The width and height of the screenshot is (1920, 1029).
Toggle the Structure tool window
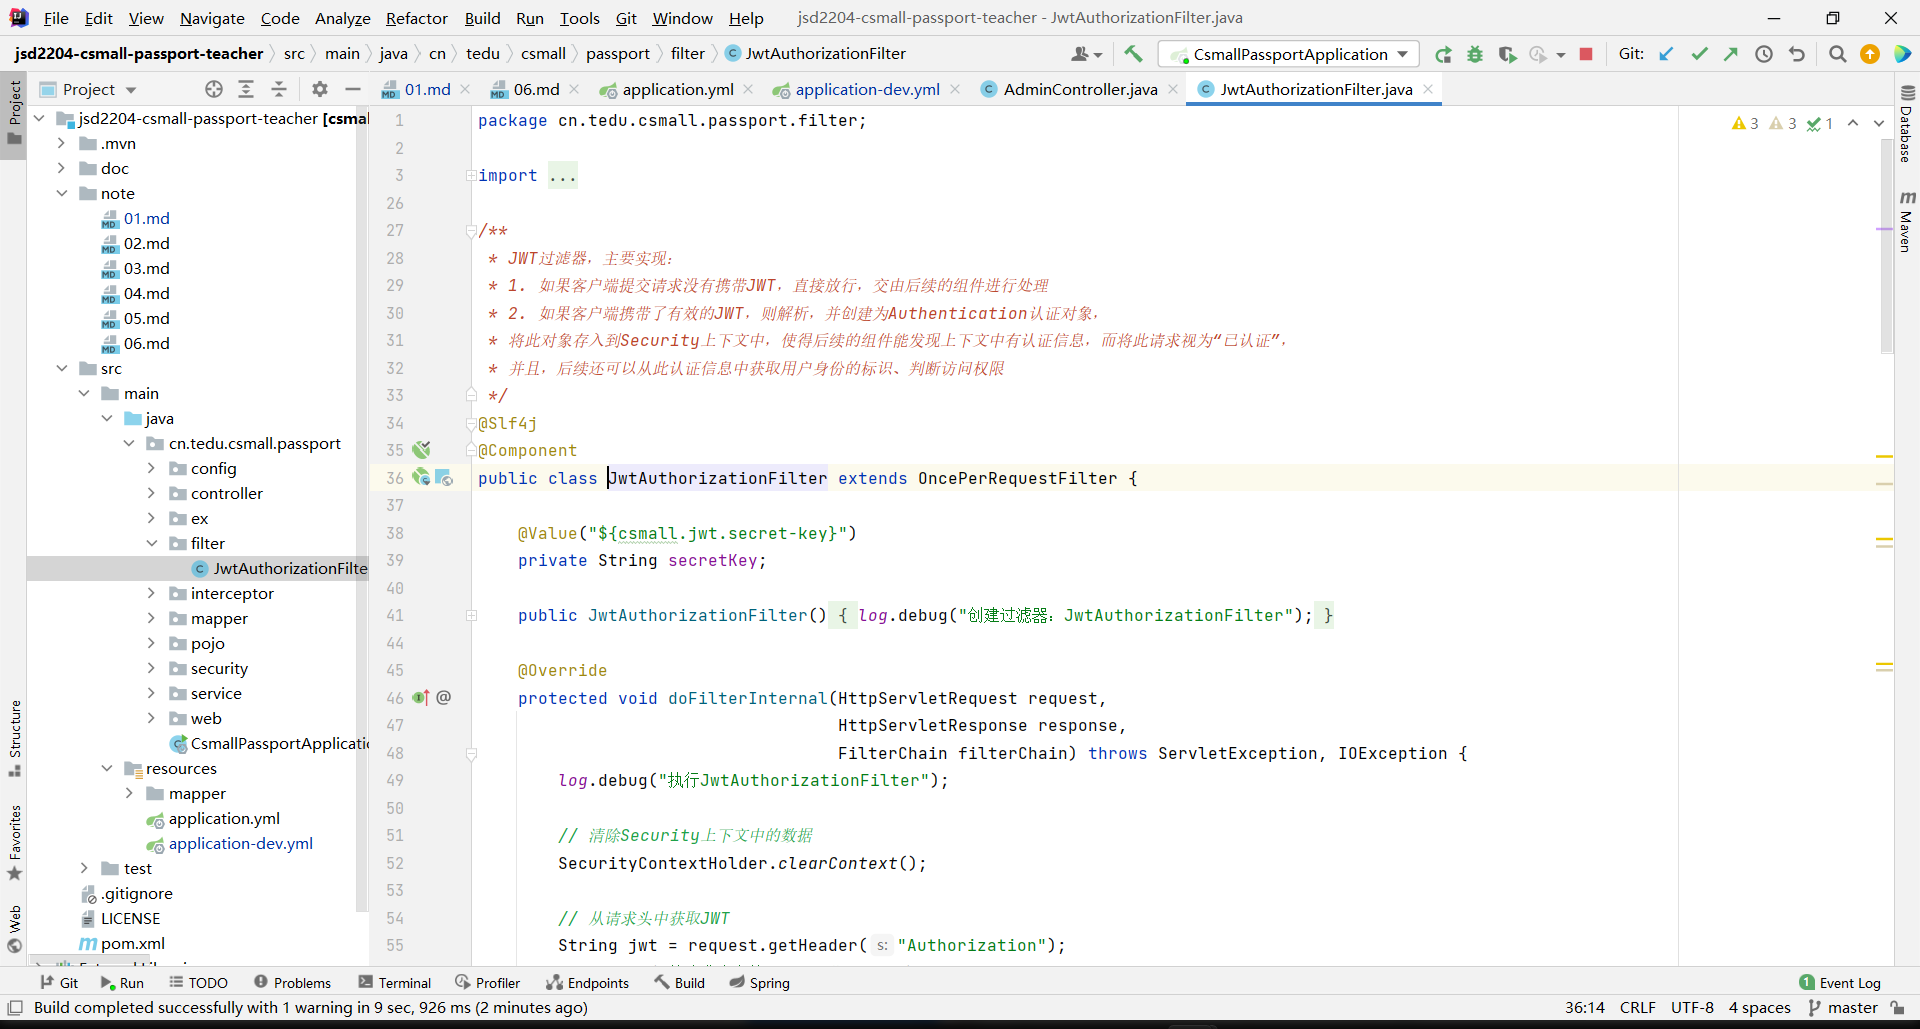click(x=15, y=739)
